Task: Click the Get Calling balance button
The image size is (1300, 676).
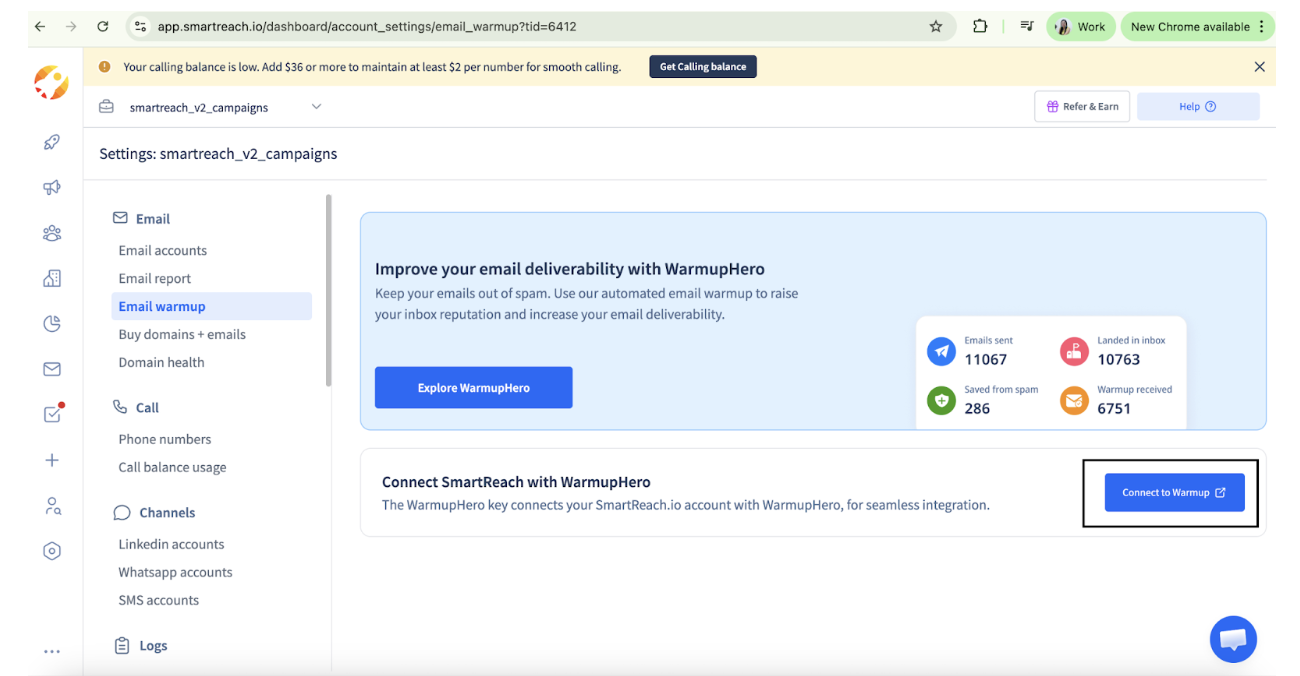Action: pyautogui.click(x=703, y=67)
